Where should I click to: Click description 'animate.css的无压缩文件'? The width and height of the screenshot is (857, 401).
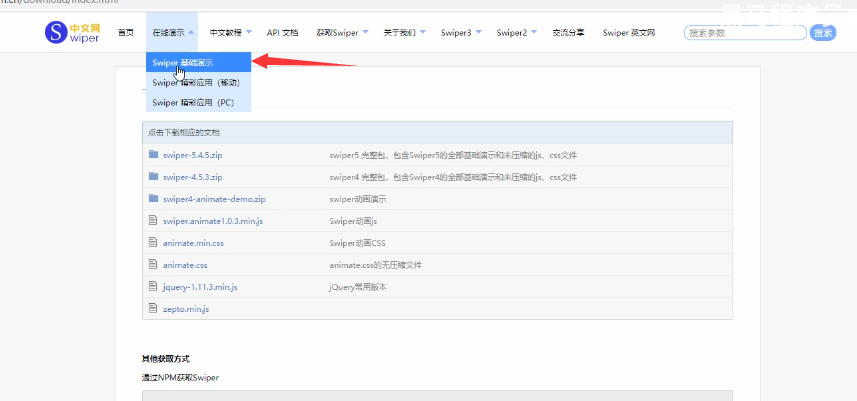(x=375, y=265)
